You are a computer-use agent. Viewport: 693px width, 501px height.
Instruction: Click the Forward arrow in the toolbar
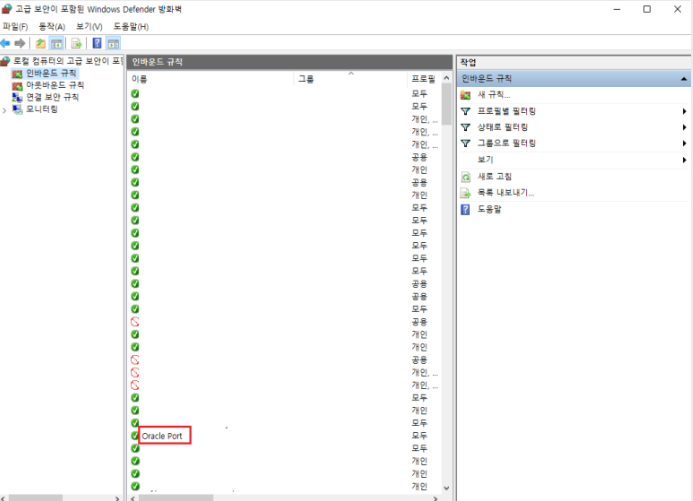pos(20,44)
